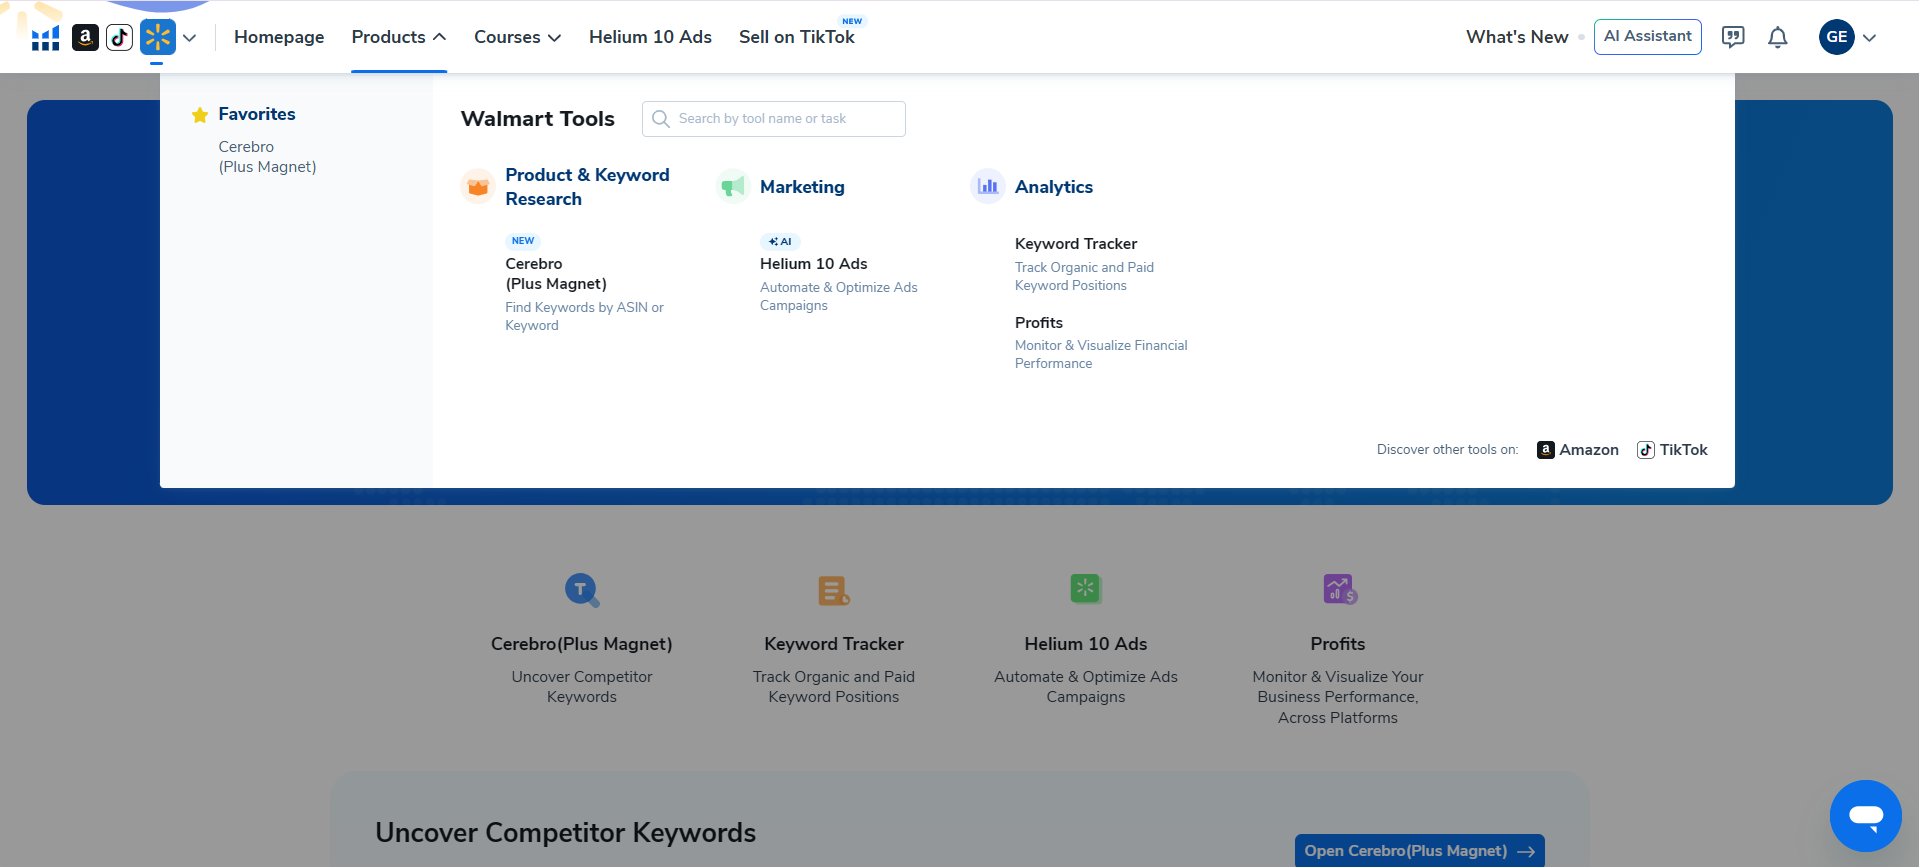The height and width of the screenshot is (867, 1919).
Task: Collapse the Products menu
Action: point(399,37)
